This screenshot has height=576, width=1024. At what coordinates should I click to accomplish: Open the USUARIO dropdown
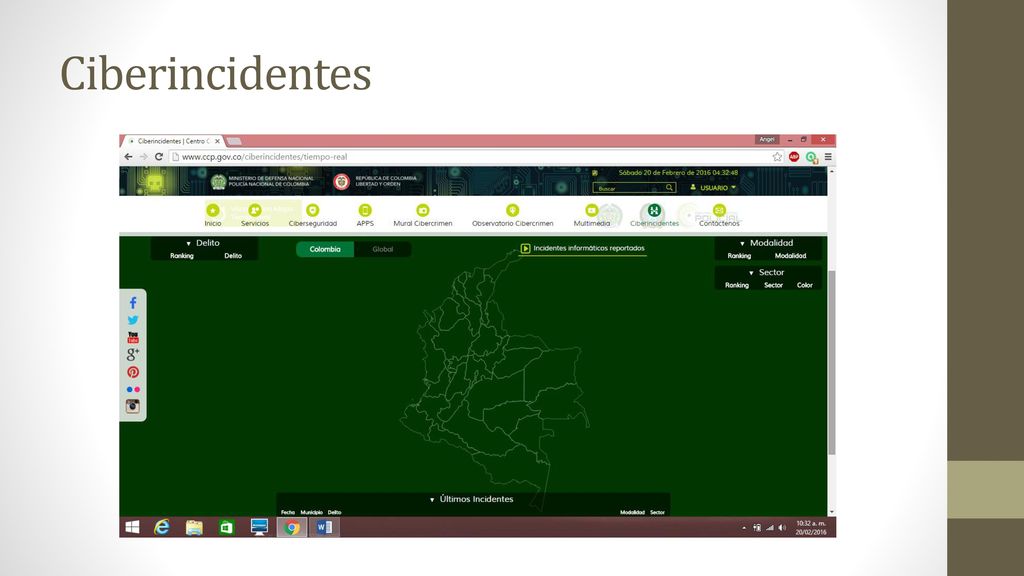click(x=713, y=187)
